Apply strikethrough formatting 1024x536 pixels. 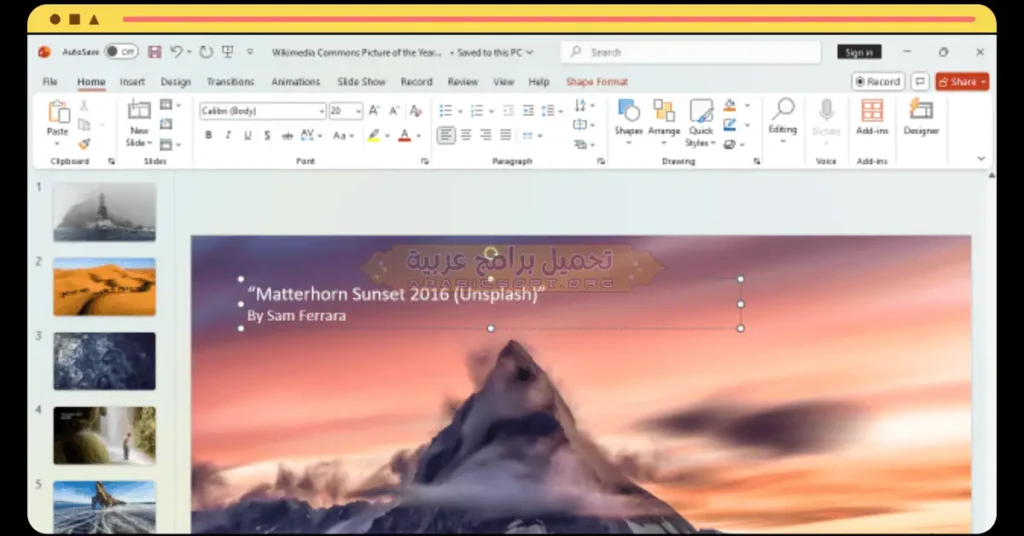pos(287,136)
